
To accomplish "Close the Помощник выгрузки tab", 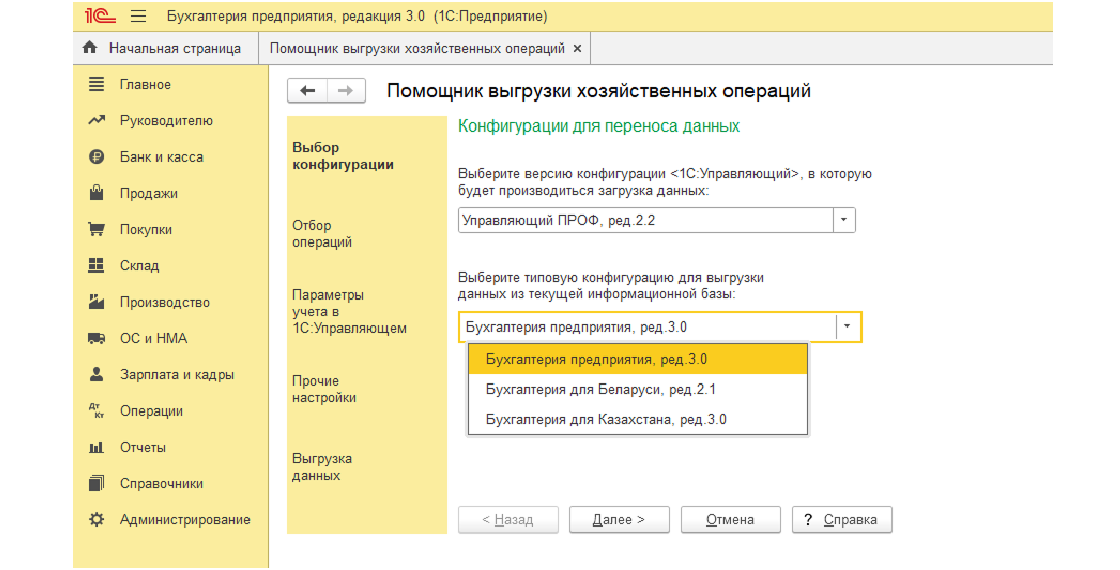I will [x=577, y=49].
